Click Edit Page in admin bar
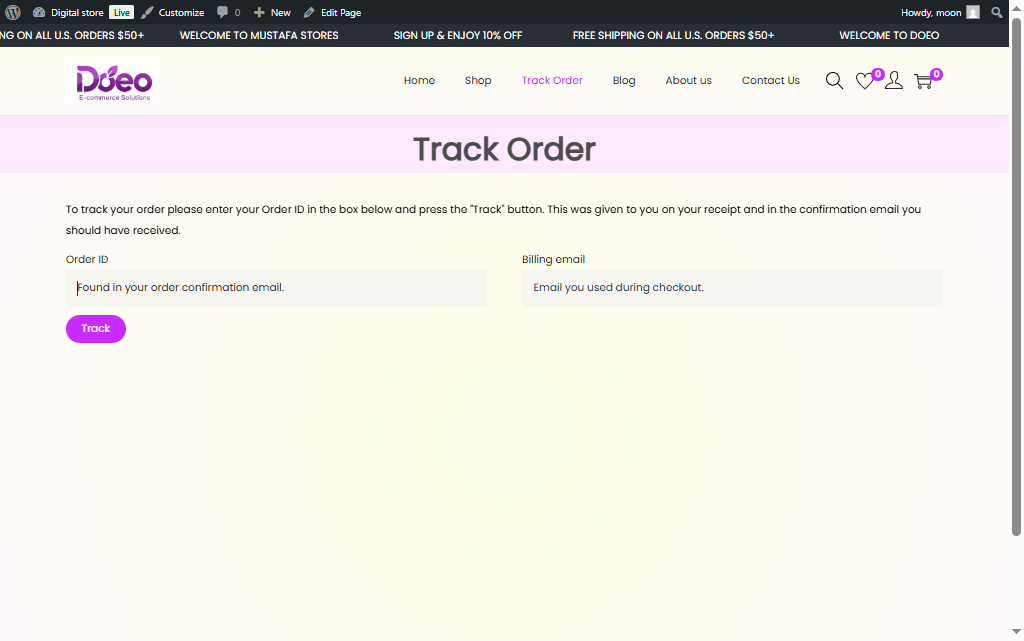The width and height of the screenshot is (1024, 641). pos(332,12)
